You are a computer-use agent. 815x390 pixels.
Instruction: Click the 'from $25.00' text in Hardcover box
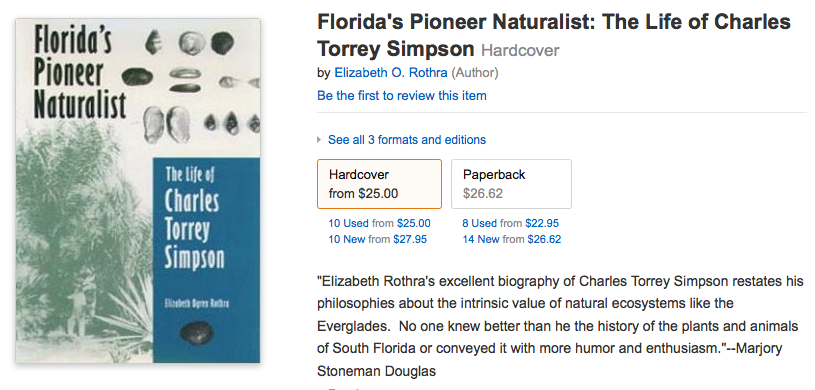coord(363,194)
